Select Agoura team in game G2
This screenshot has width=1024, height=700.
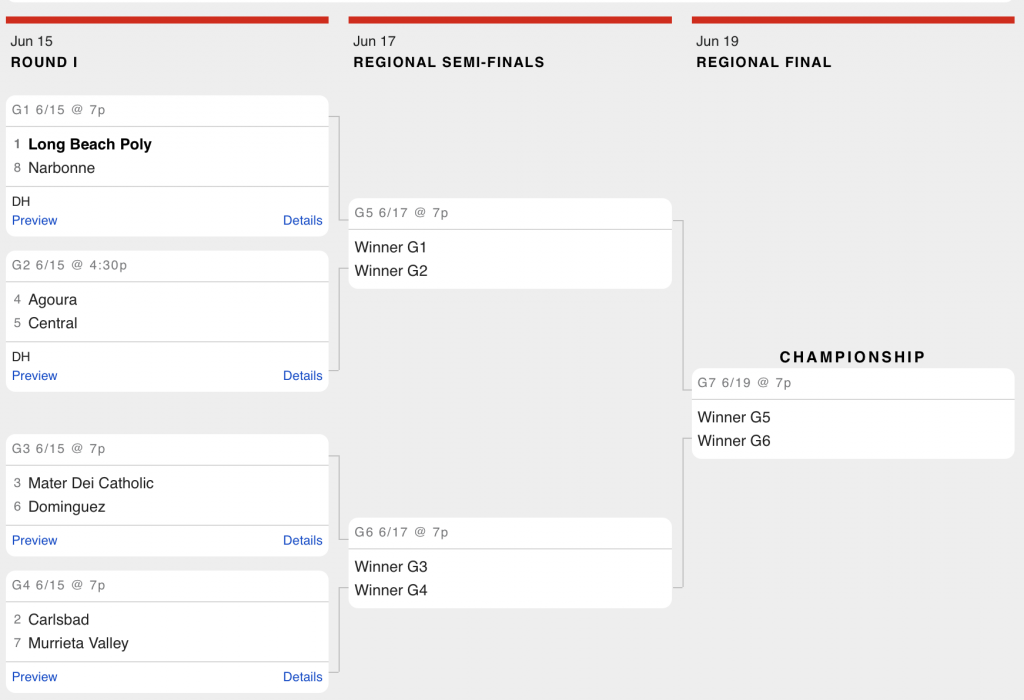(x=52, y=300)
